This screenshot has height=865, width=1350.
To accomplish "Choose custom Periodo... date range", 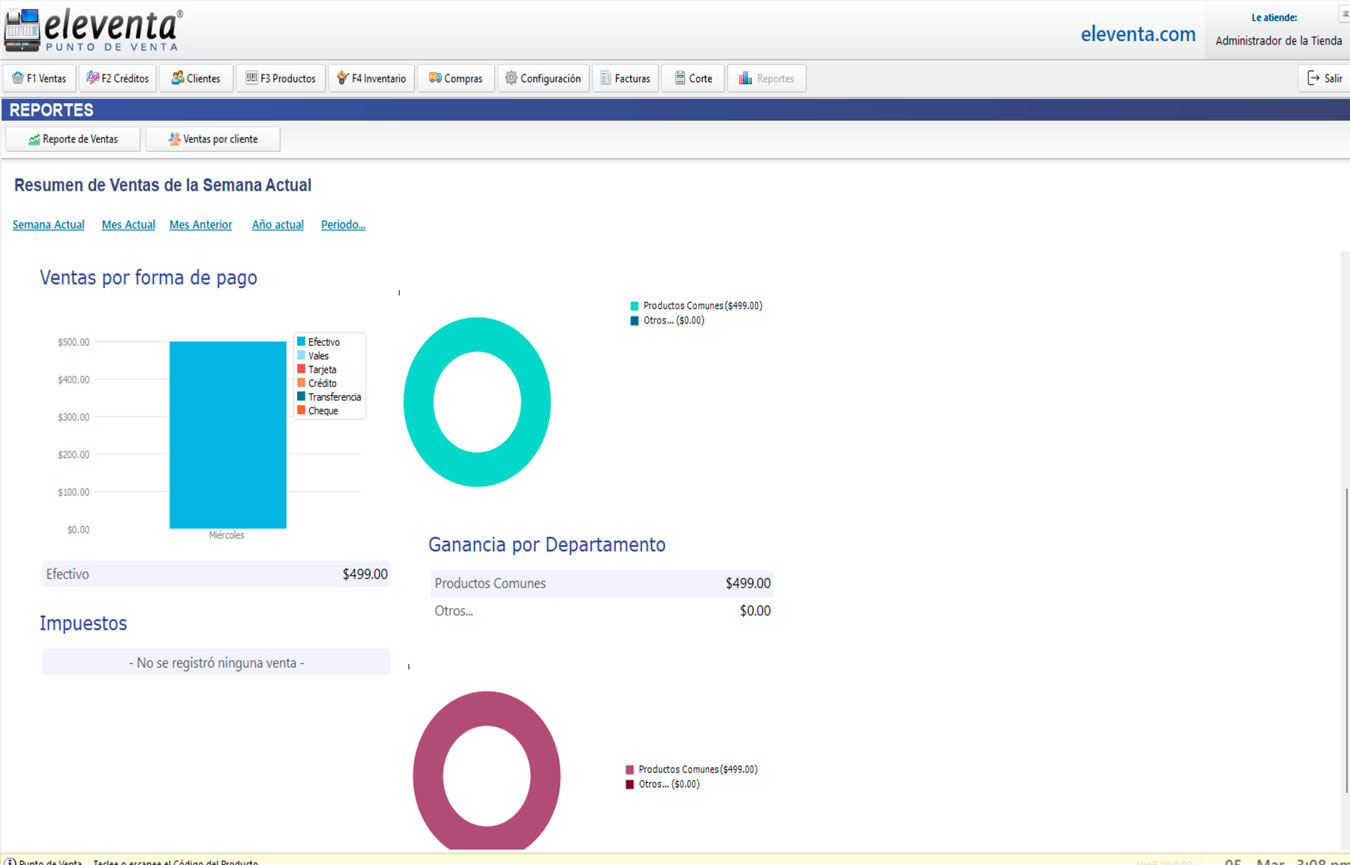I will pos(343,225).
